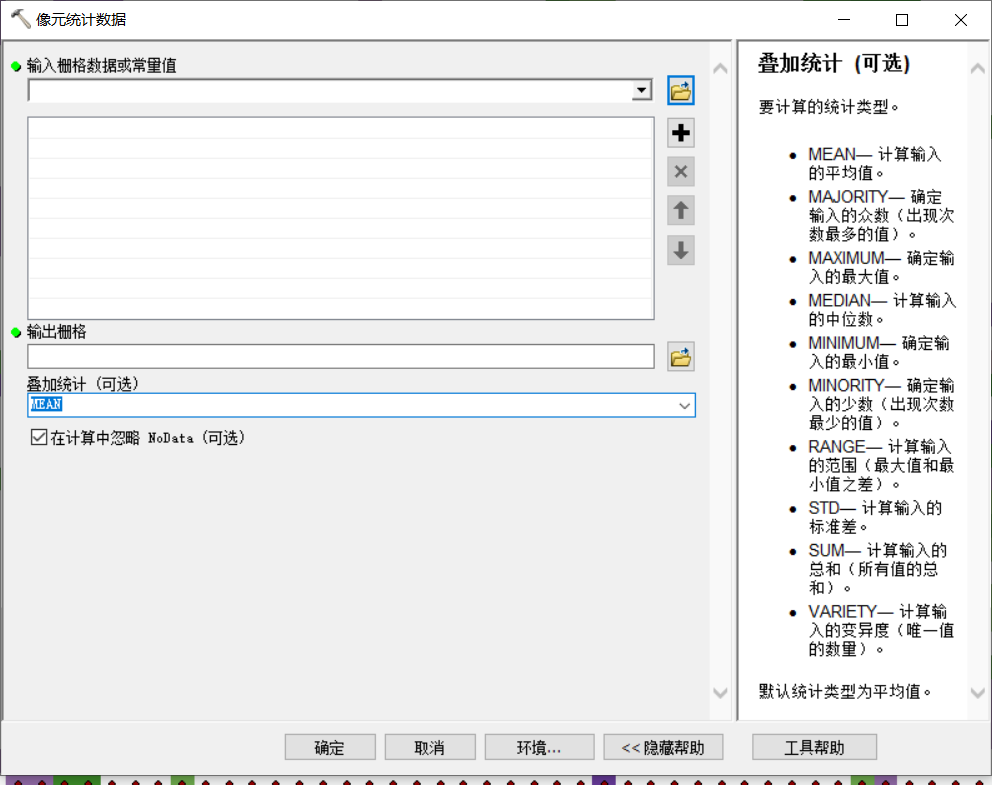Open input raster dropdown arrow

tap(642, 90)
